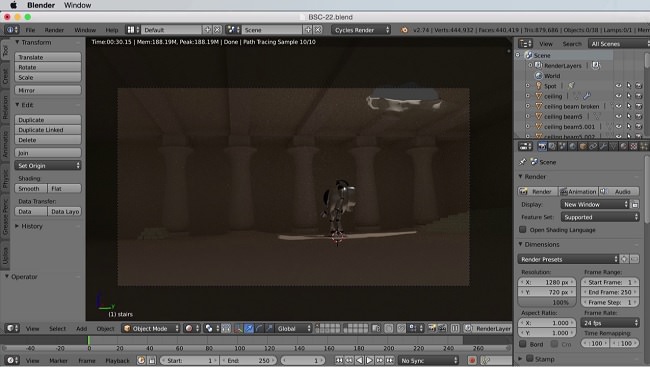This screenshot has height=367, width=650.
Task: Open the Modifiers properties tab (wrench icon)
Action: coord(603,146)
